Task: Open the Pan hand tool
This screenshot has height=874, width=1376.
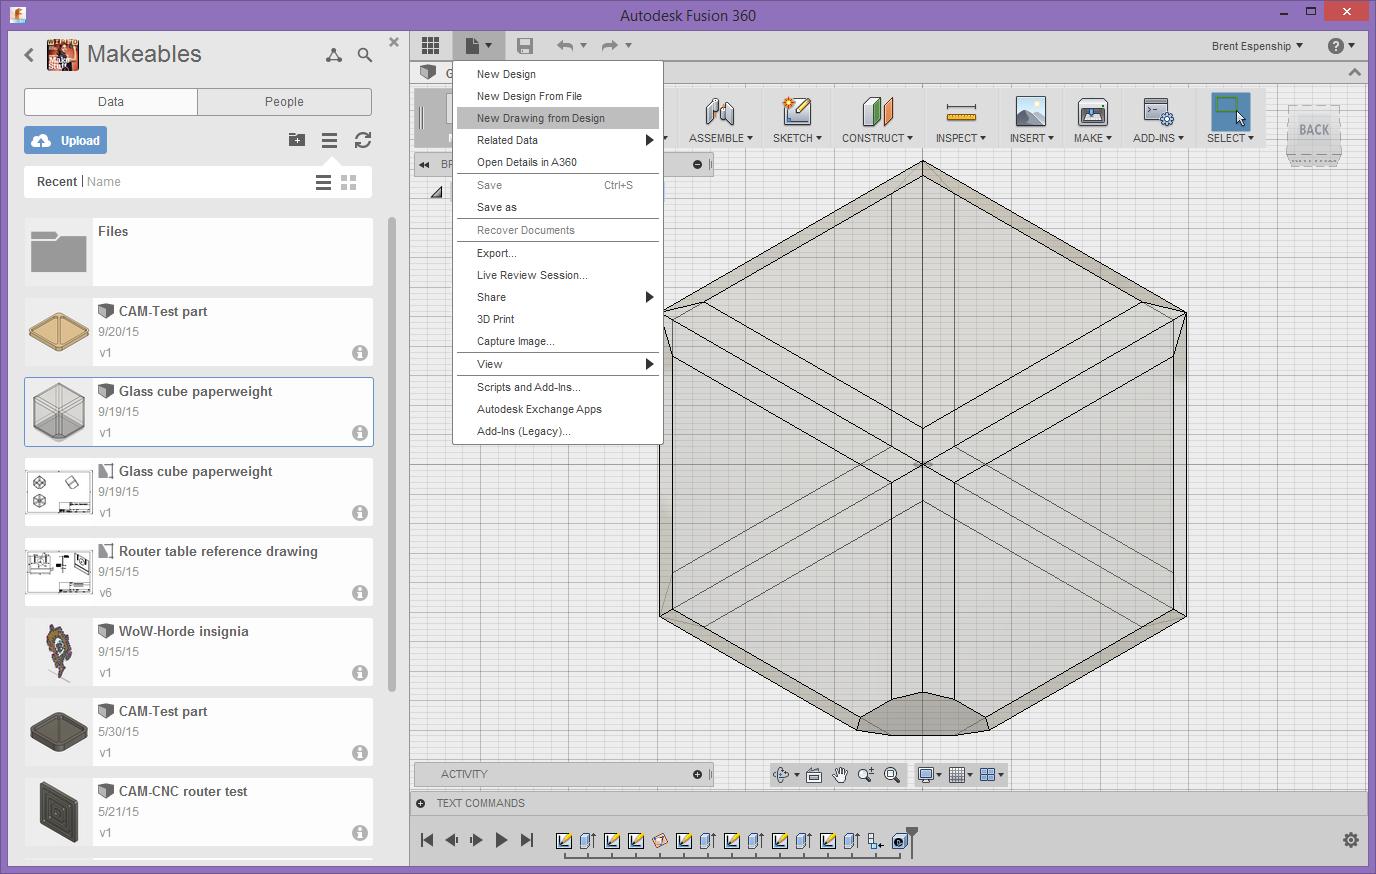Action: point(840,775)
